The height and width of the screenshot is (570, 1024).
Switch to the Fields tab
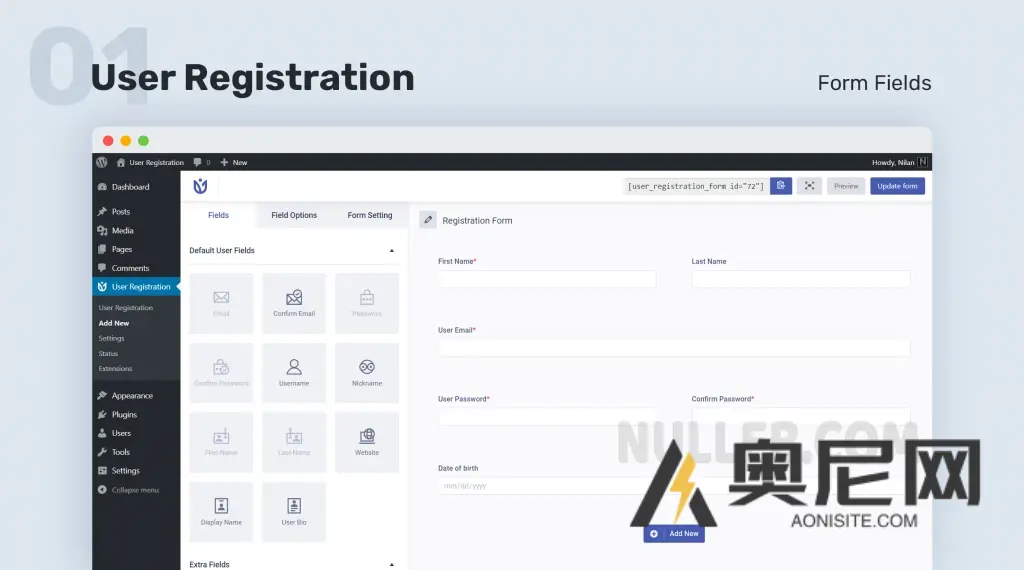coord(218,215)
